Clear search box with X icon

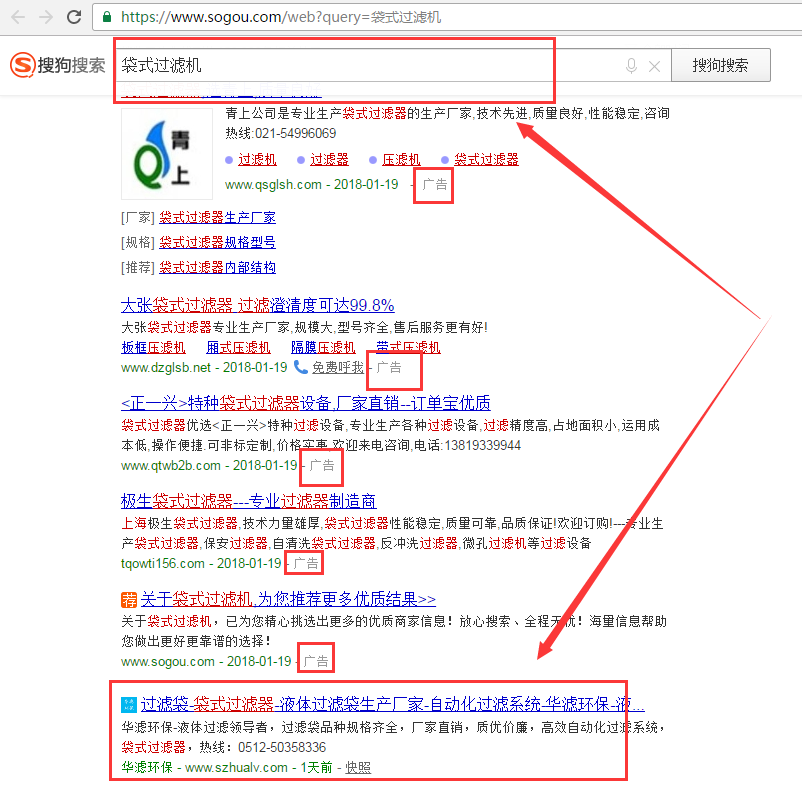pos(655,66)
